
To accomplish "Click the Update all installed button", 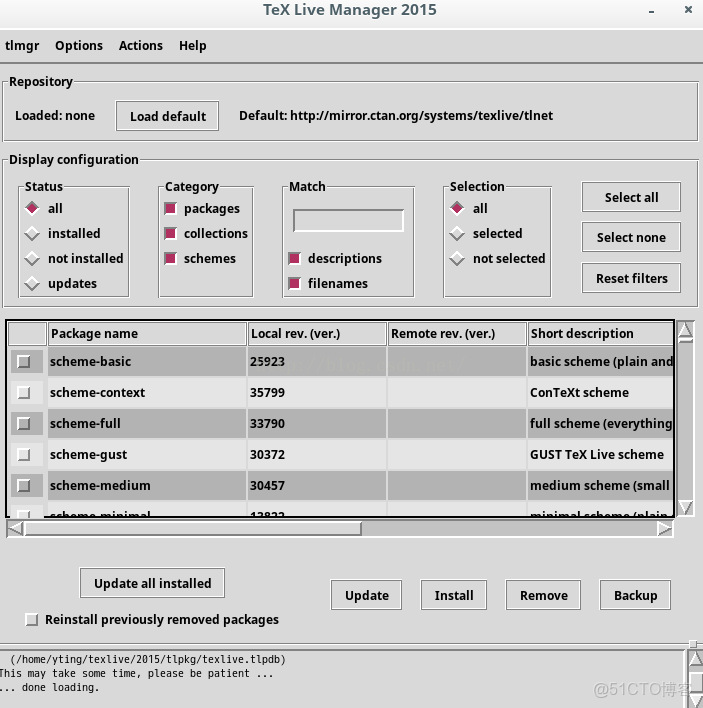I will (152, 583).
